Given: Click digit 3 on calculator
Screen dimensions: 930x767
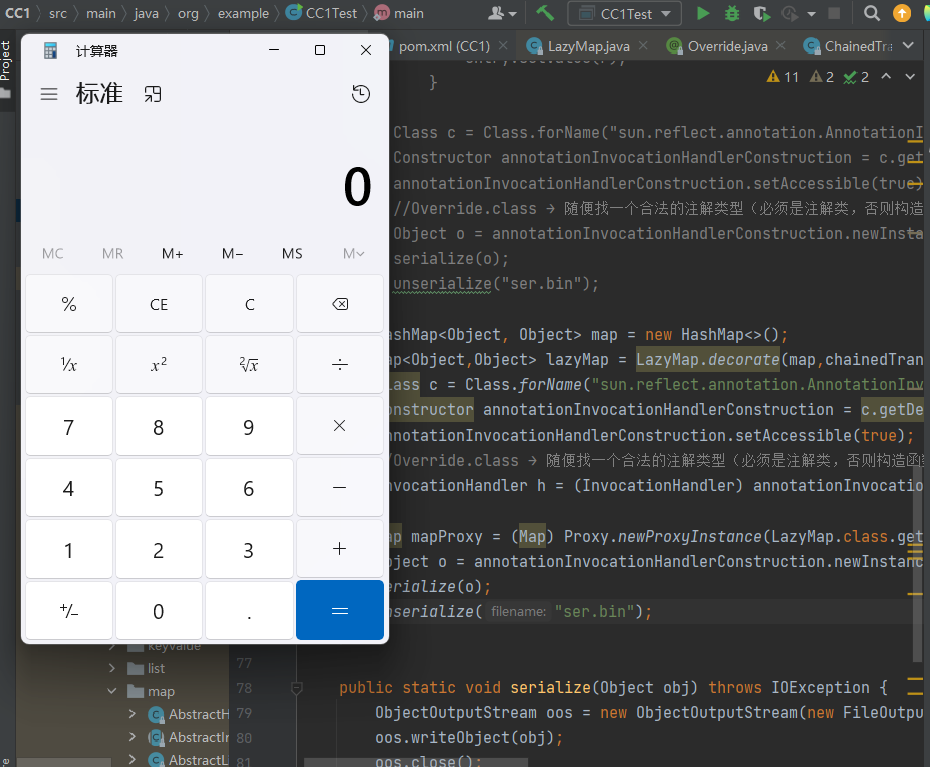Looking at the screenshot, I should pos(250,549).
